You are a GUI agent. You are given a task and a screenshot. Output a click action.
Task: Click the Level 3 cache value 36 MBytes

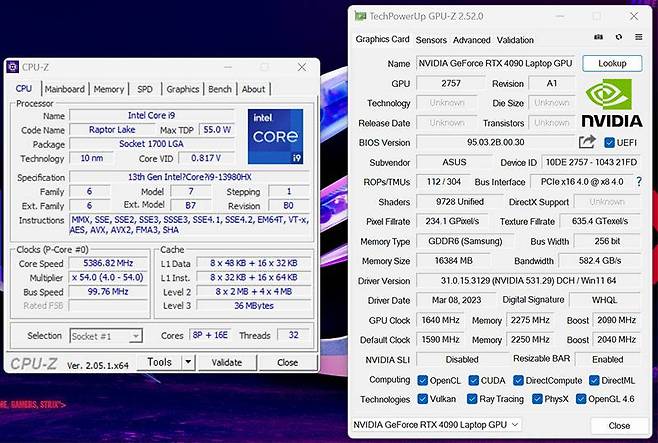point(253,305)
